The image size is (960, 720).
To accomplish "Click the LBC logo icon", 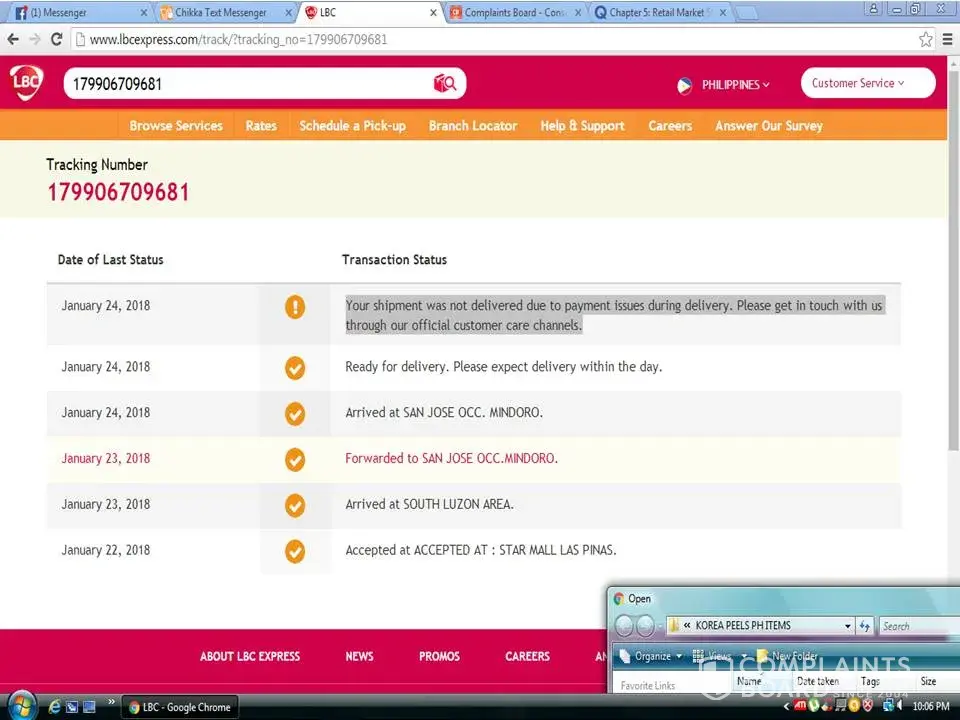I will click(x=26, y=83).
